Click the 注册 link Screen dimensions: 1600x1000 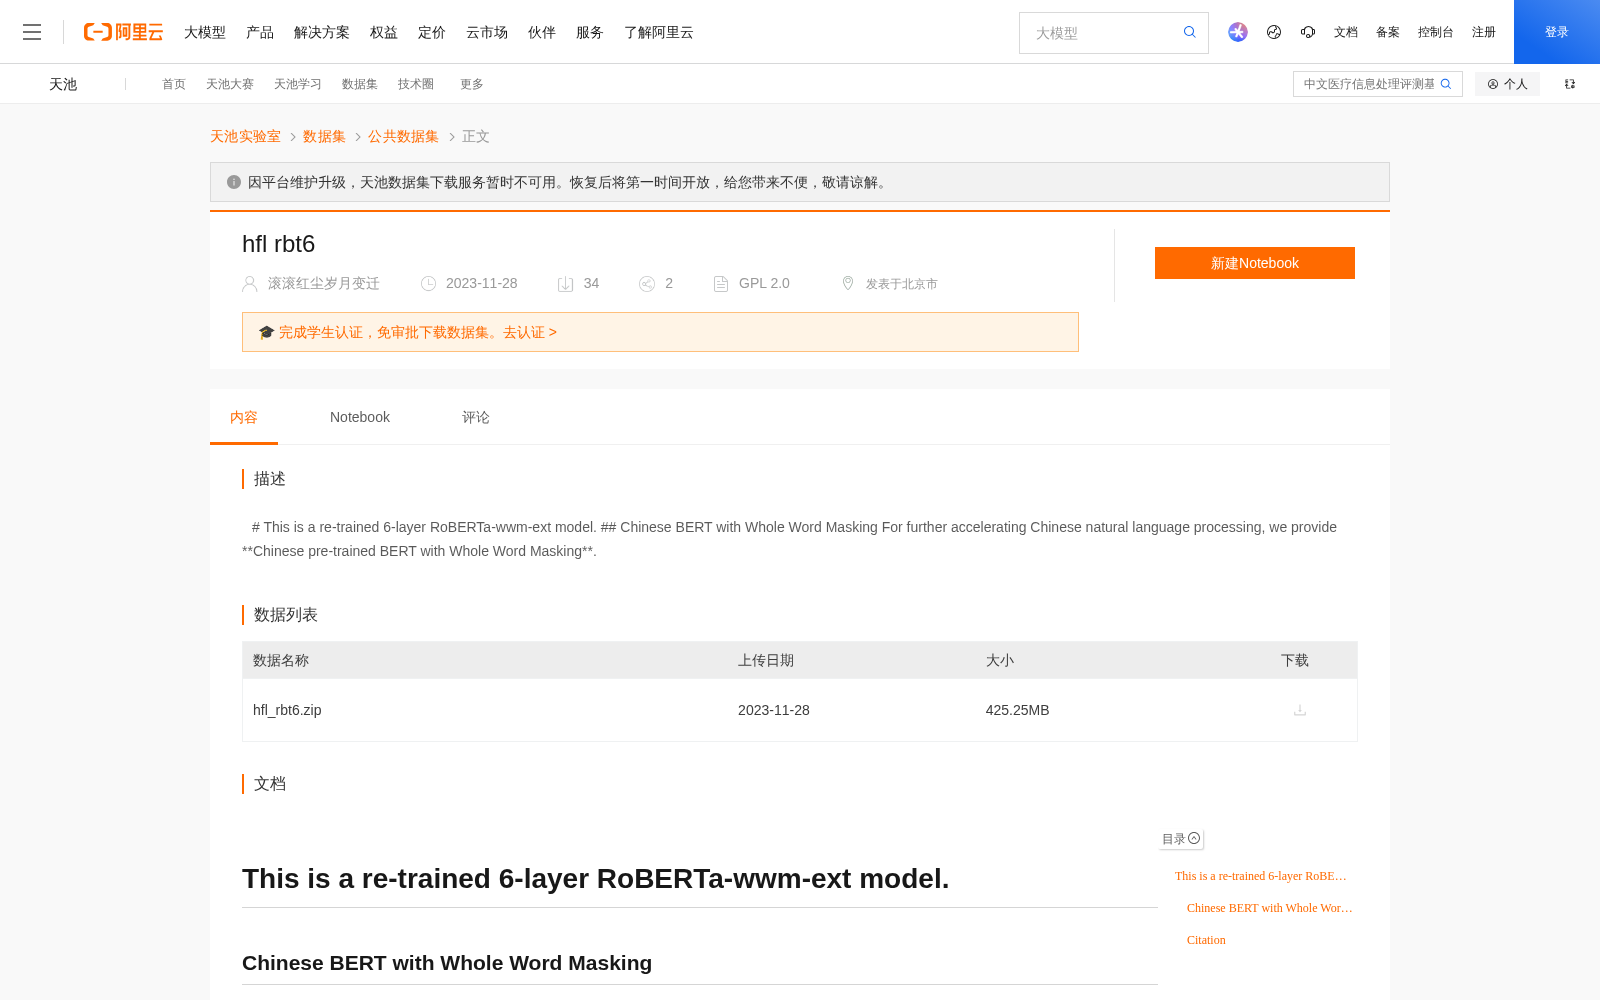pos(1484,32)
